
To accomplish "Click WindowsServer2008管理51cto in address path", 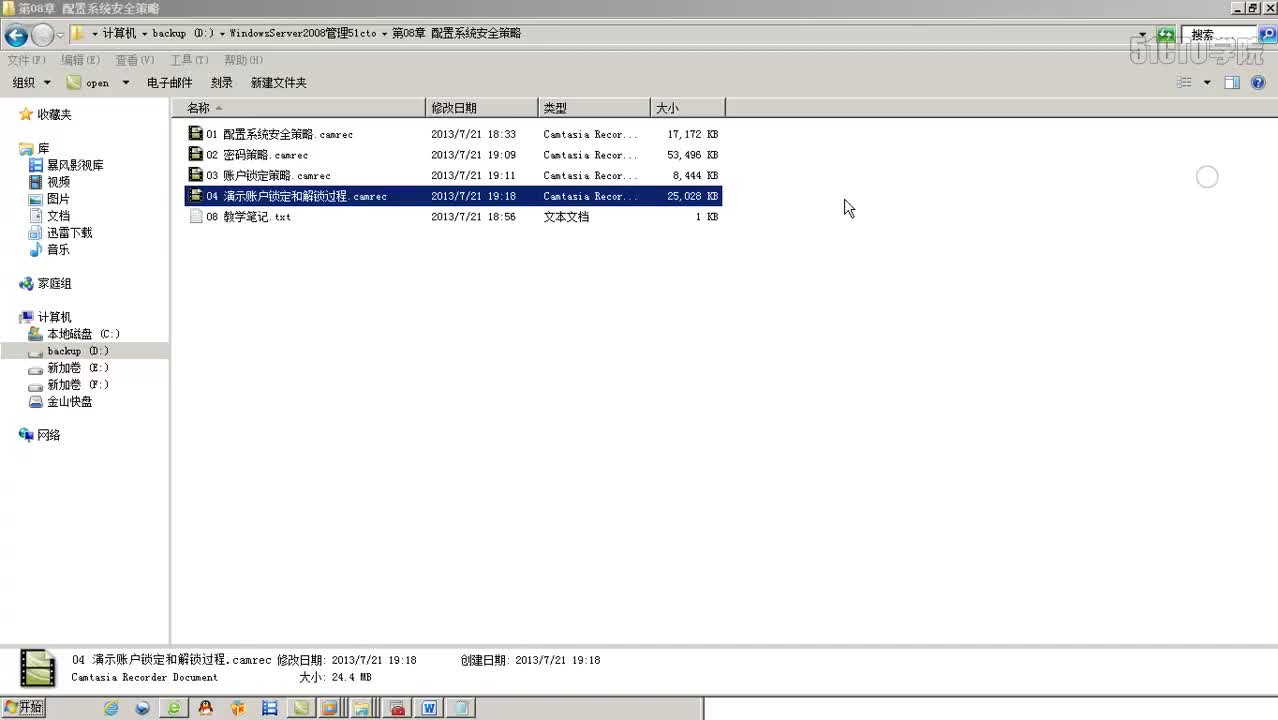I will [x=303, y=33].
